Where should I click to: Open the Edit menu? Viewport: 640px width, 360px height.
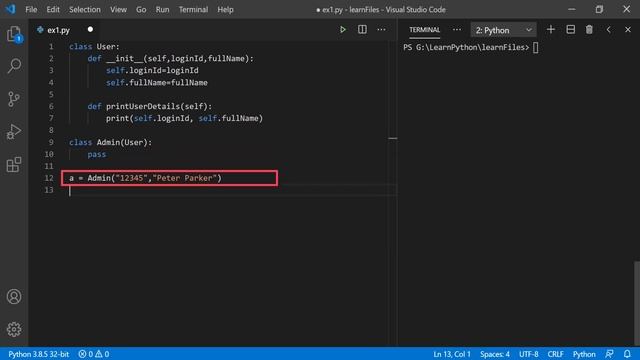tap(53, 9)
